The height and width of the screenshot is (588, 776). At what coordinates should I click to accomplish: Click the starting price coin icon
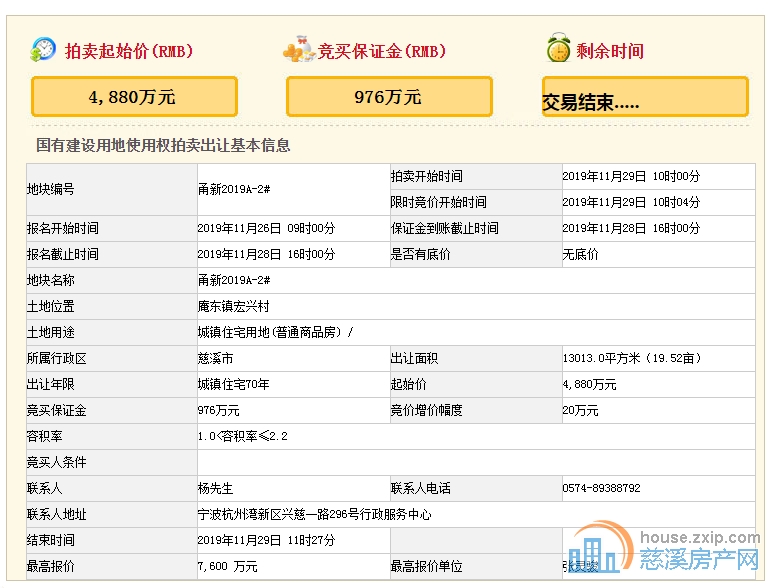click(44, 49)
